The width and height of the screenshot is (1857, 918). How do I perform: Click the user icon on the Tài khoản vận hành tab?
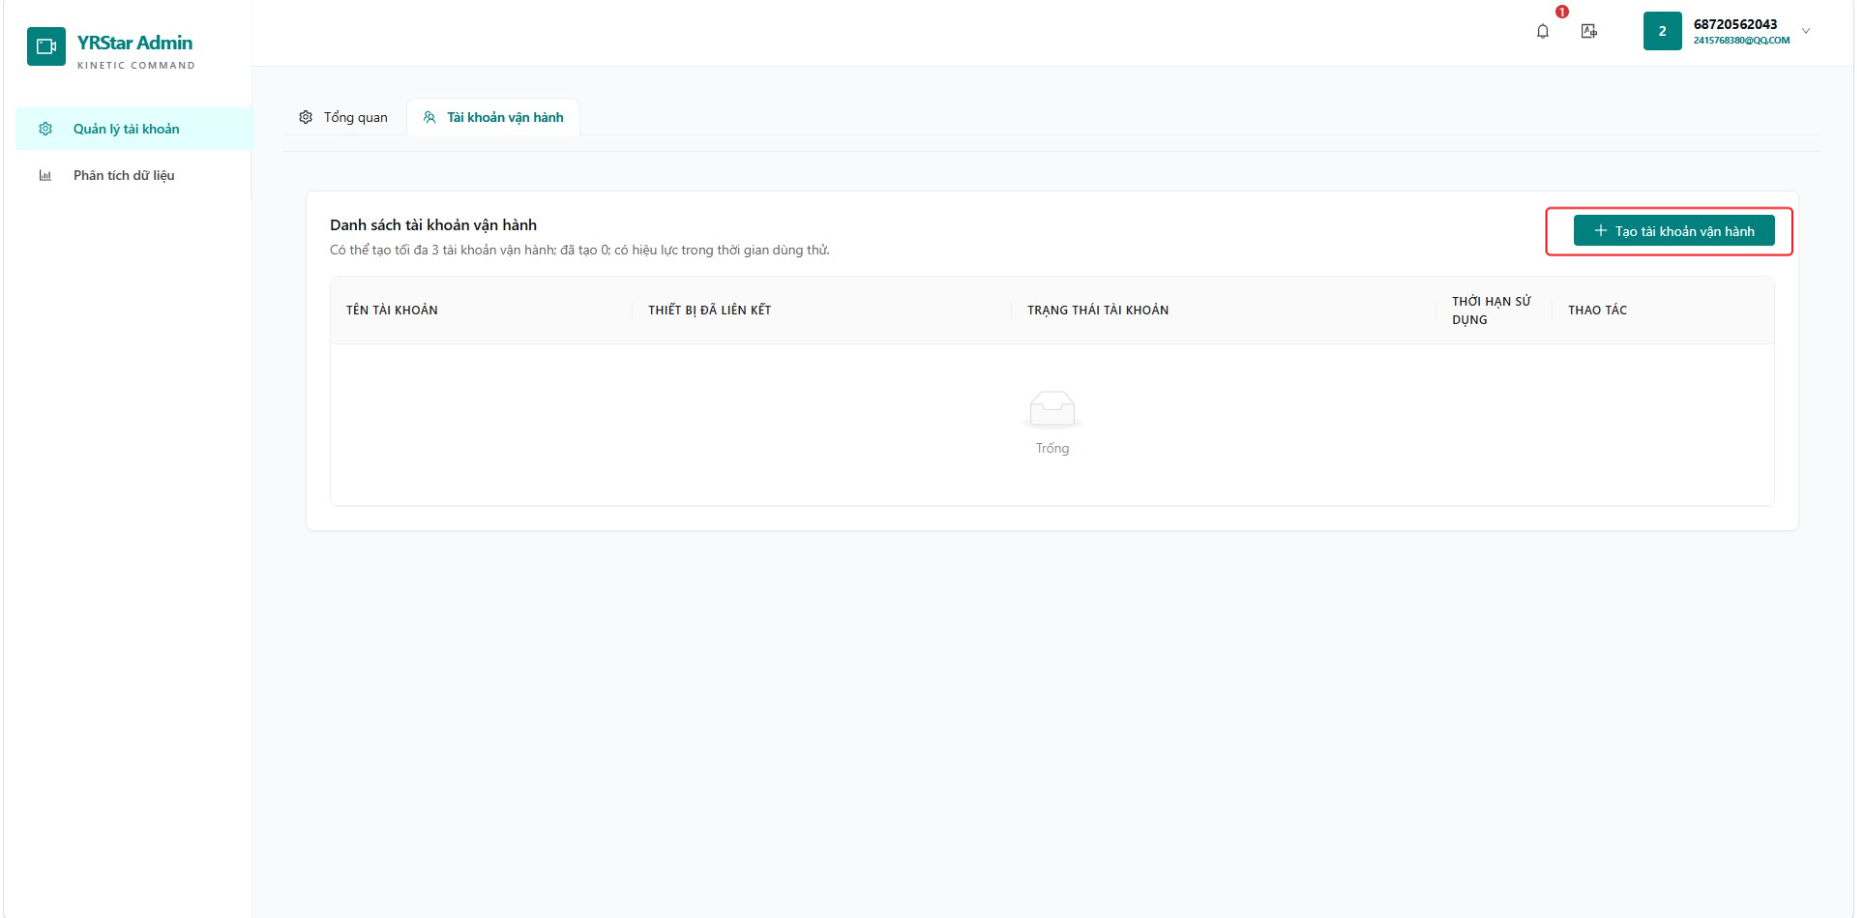coord(430,117)
